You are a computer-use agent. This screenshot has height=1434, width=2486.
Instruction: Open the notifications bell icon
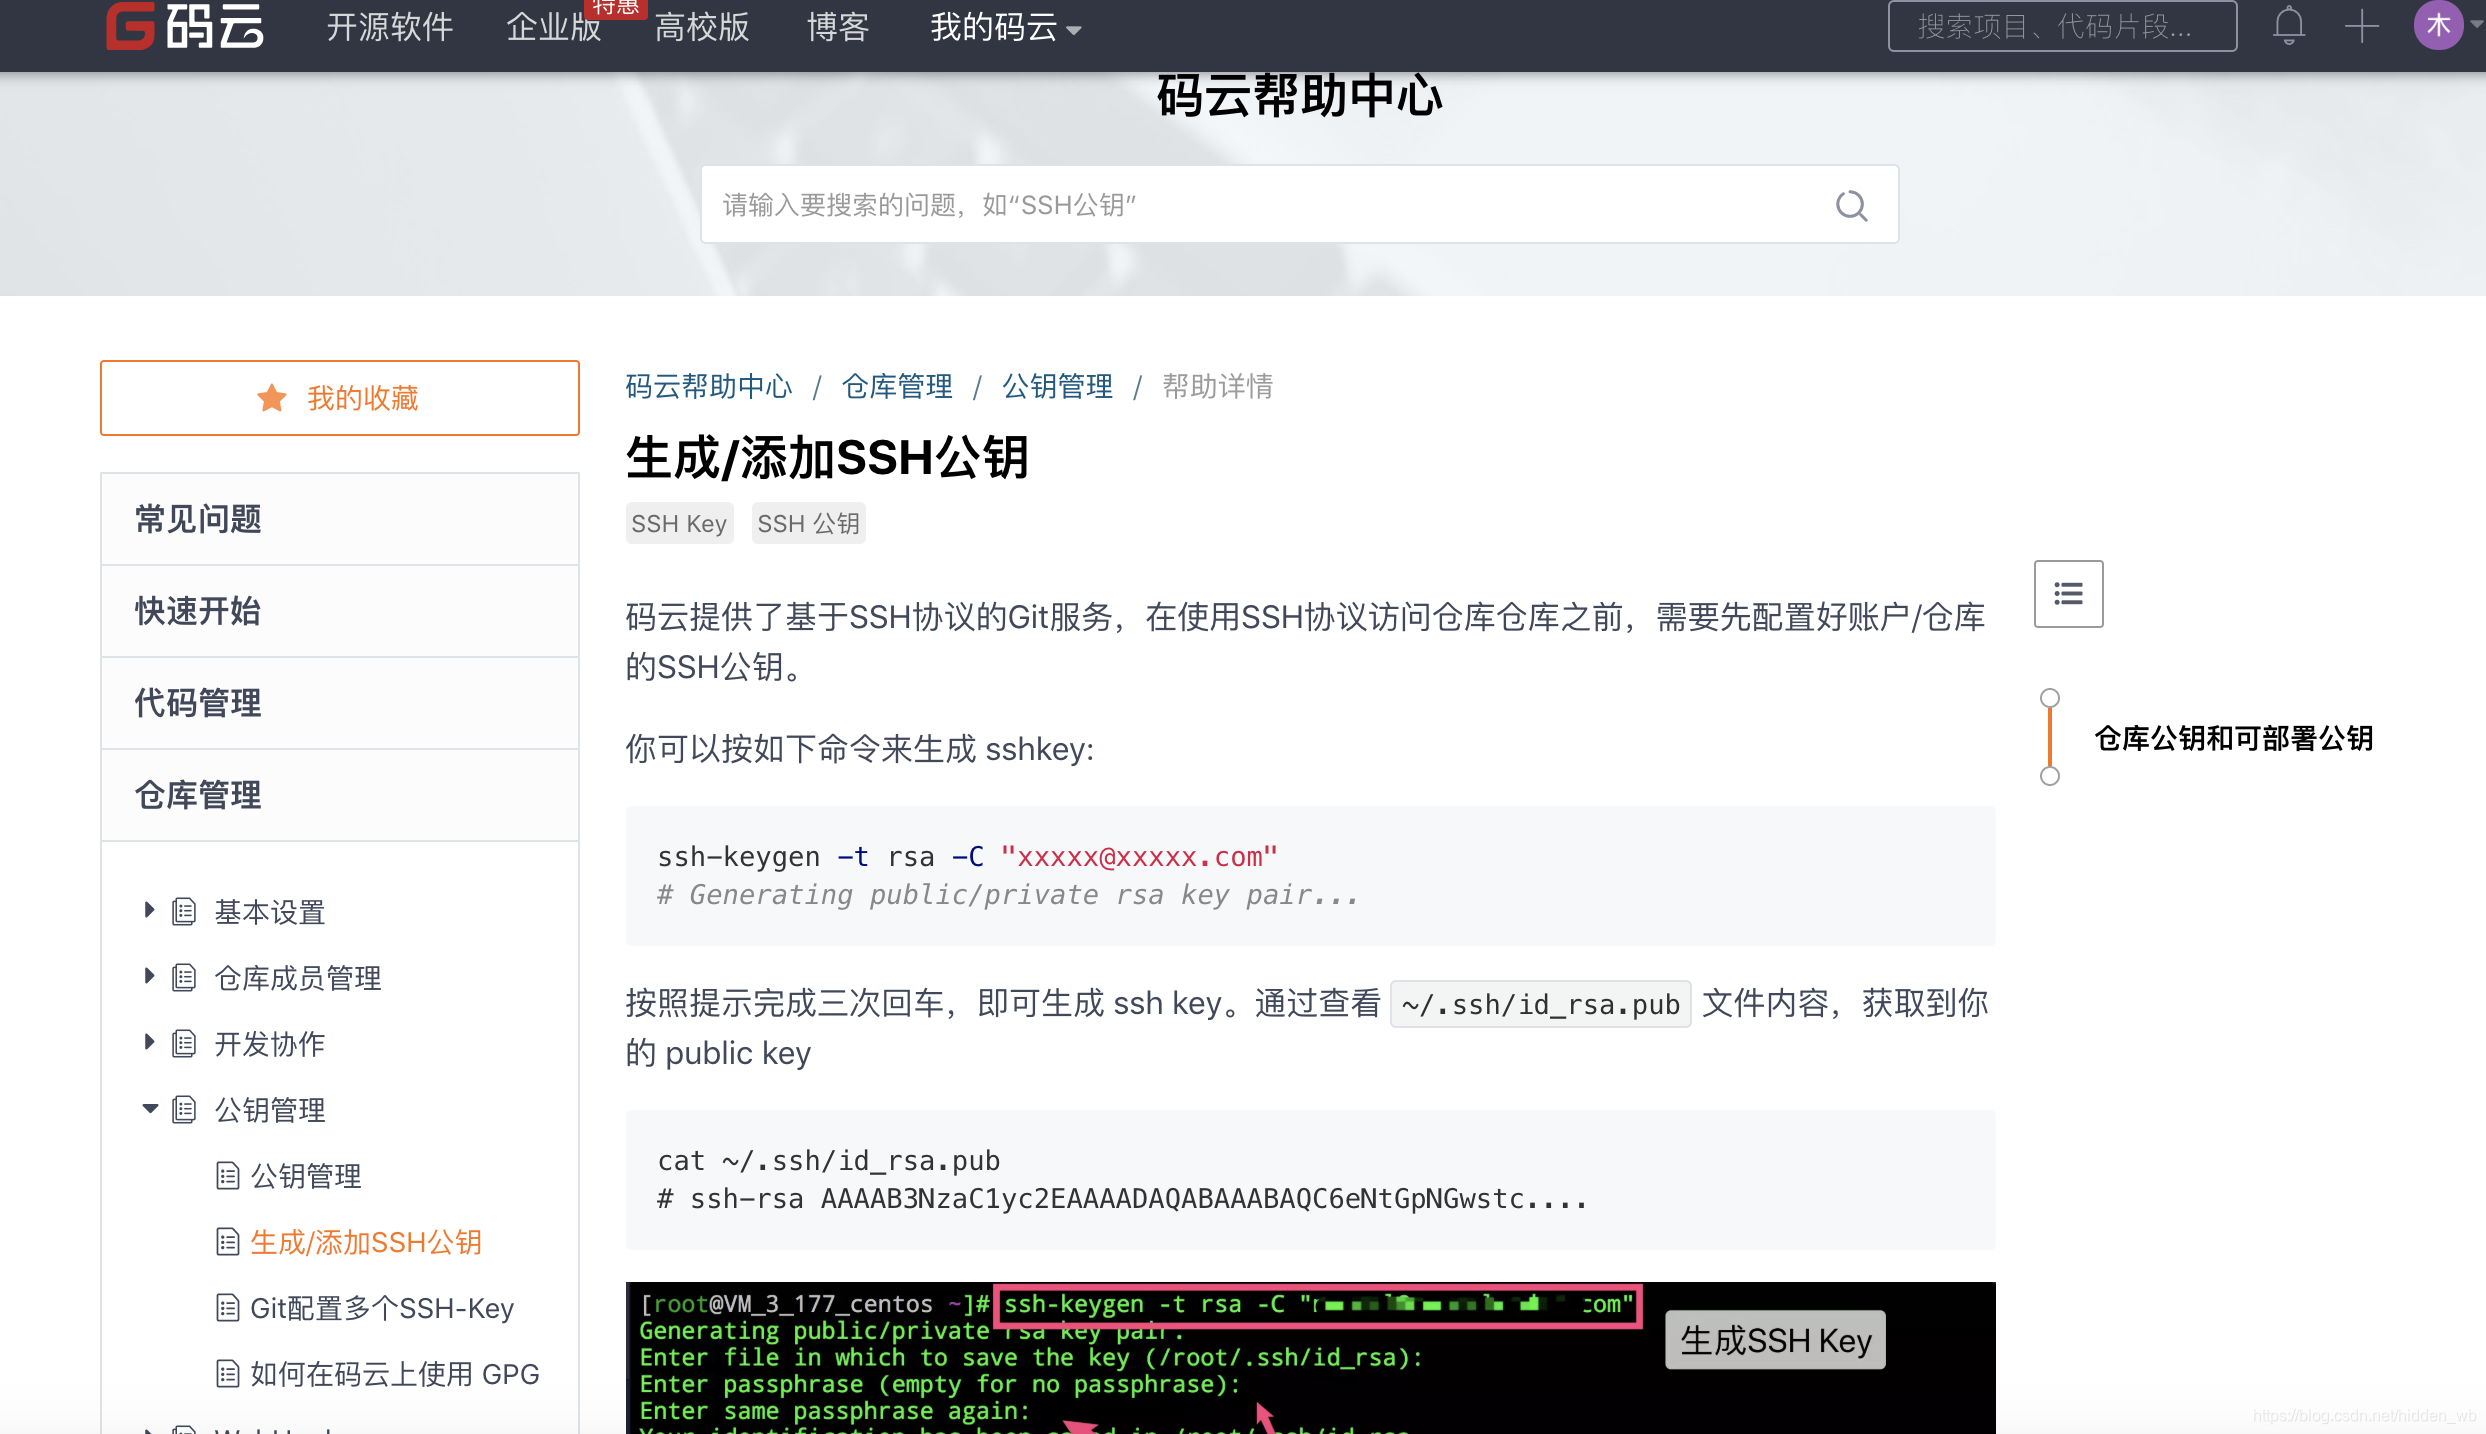[2288, 26]
